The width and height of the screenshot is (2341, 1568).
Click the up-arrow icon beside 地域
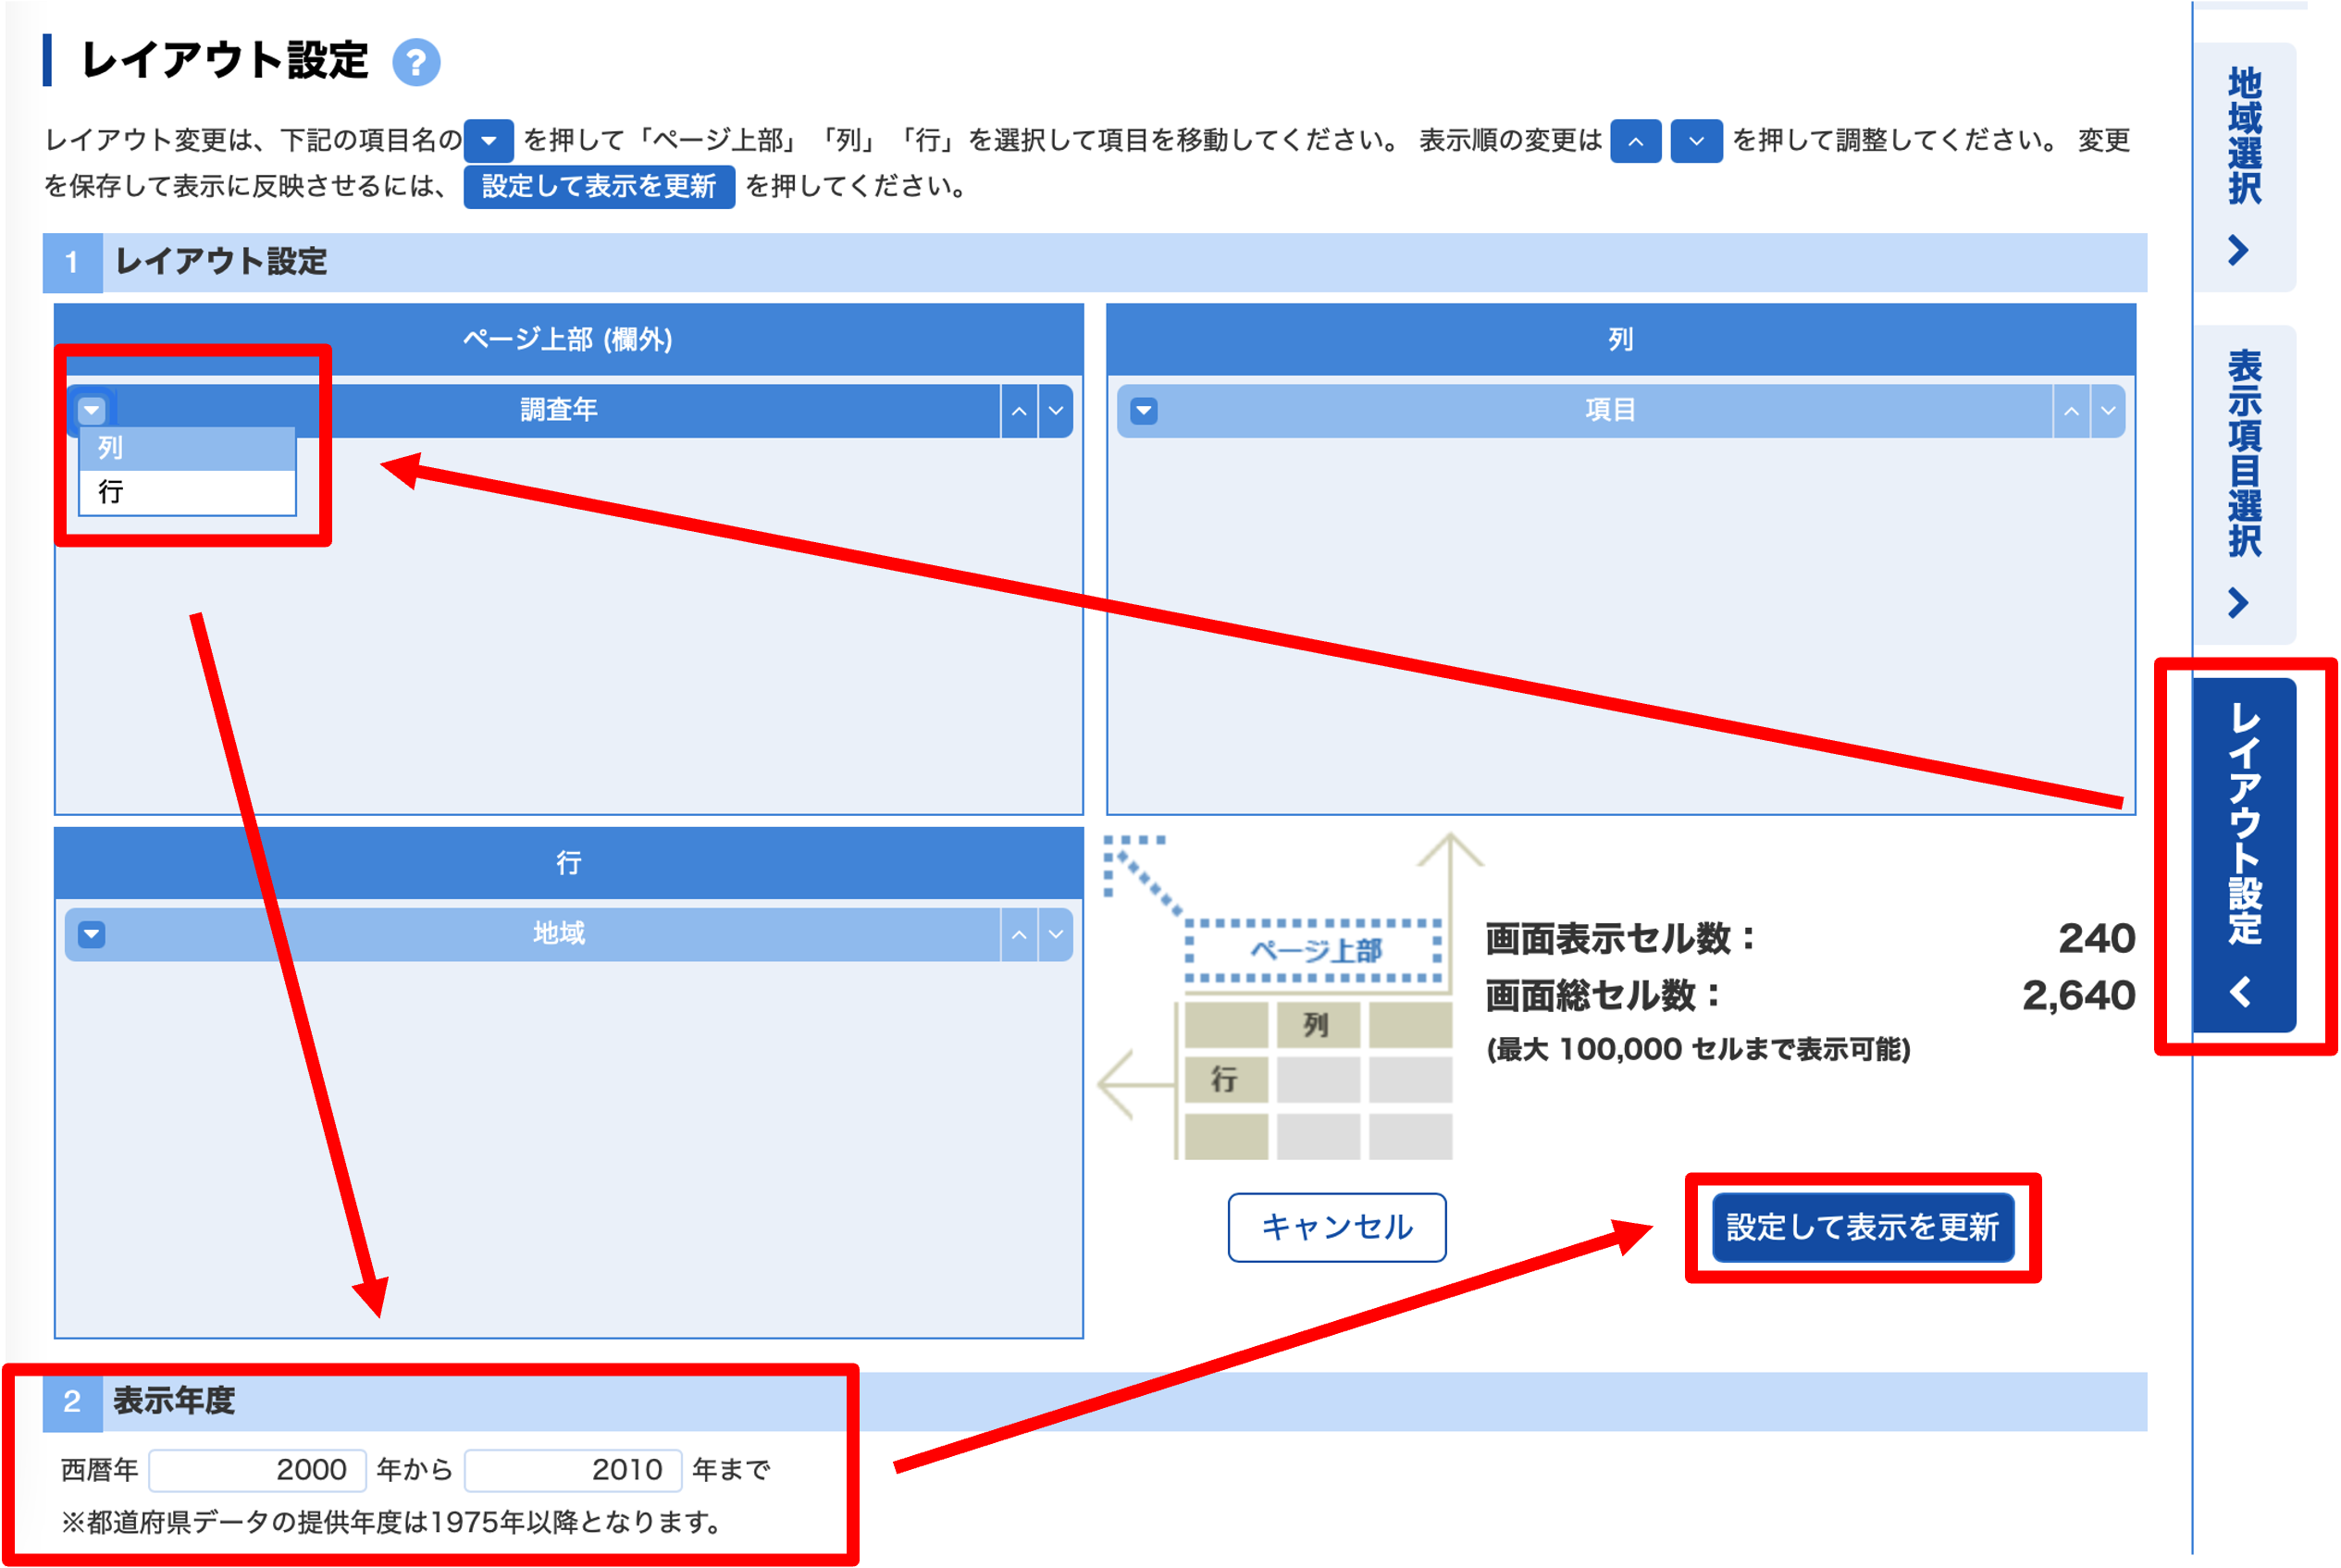1018,934
